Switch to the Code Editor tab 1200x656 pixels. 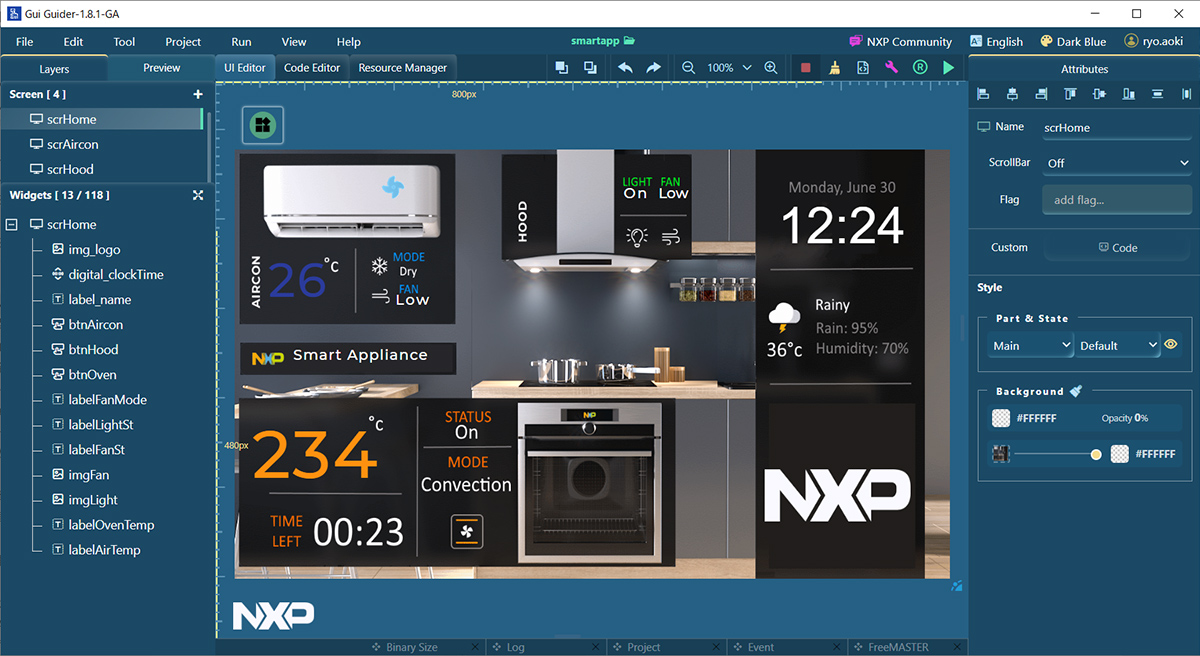tap(312, 68)
